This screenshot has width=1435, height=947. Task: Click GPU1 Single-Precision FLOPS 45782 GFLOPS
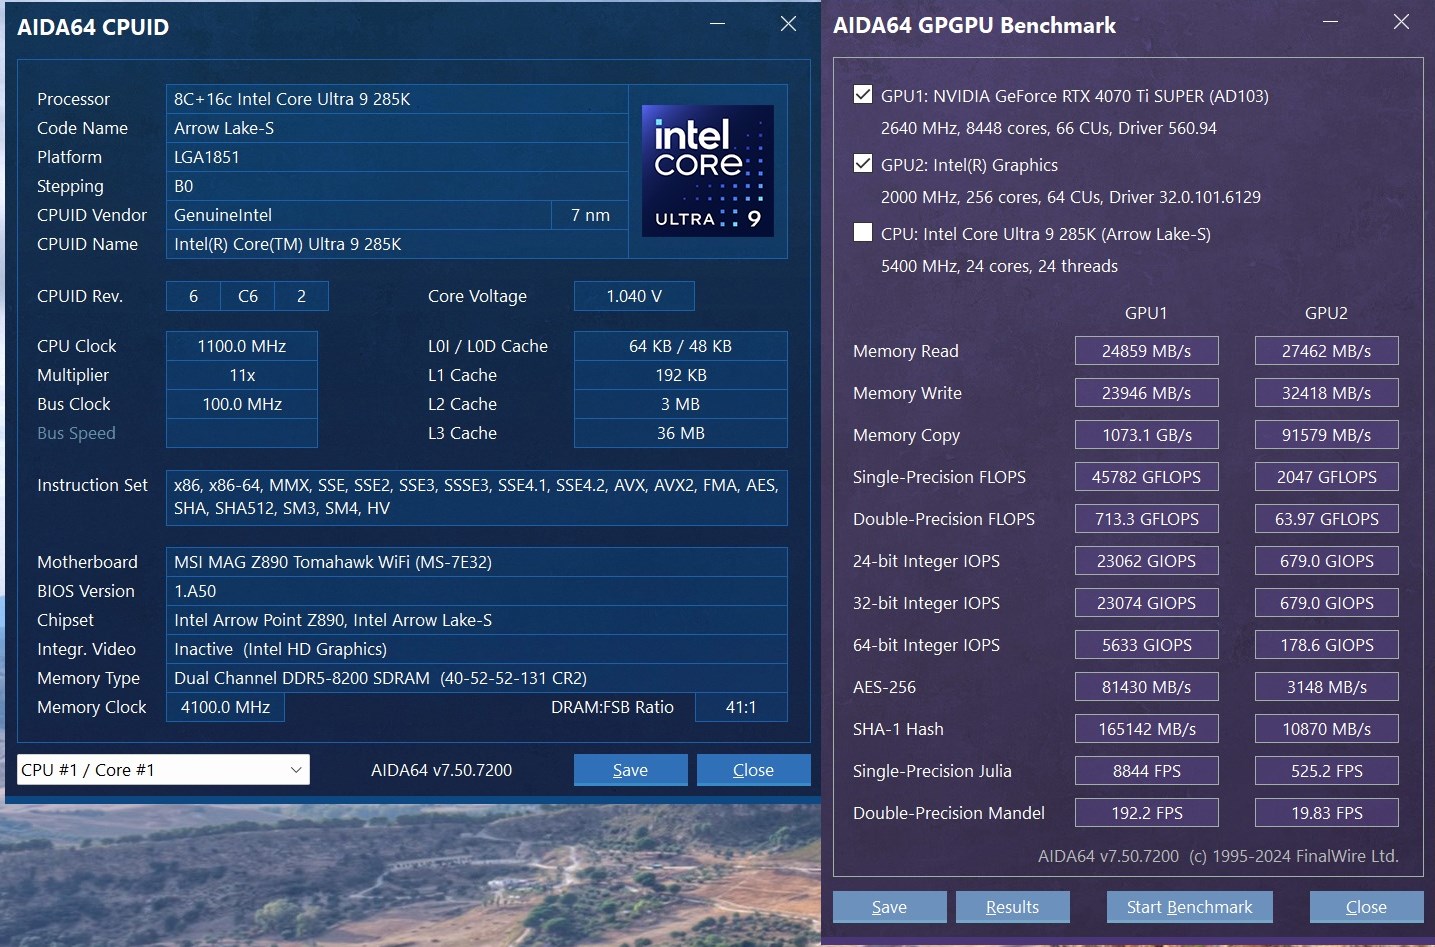click(1147, 477)
